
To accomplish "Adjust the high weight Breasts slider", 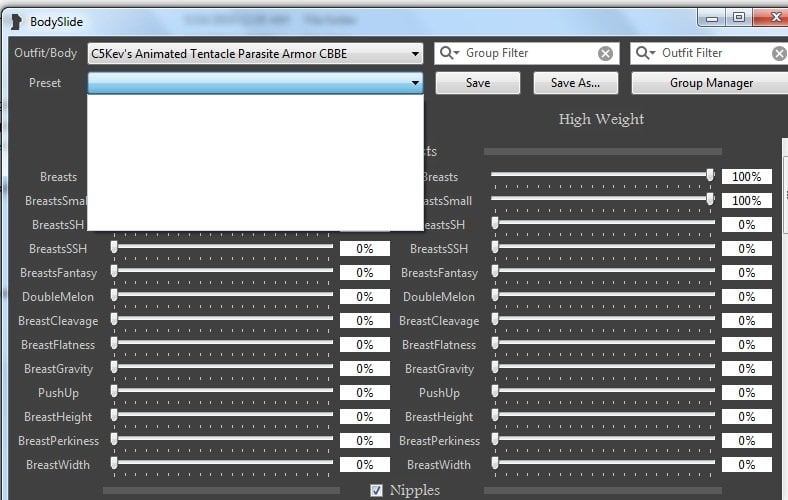I will tap(603, 175).
